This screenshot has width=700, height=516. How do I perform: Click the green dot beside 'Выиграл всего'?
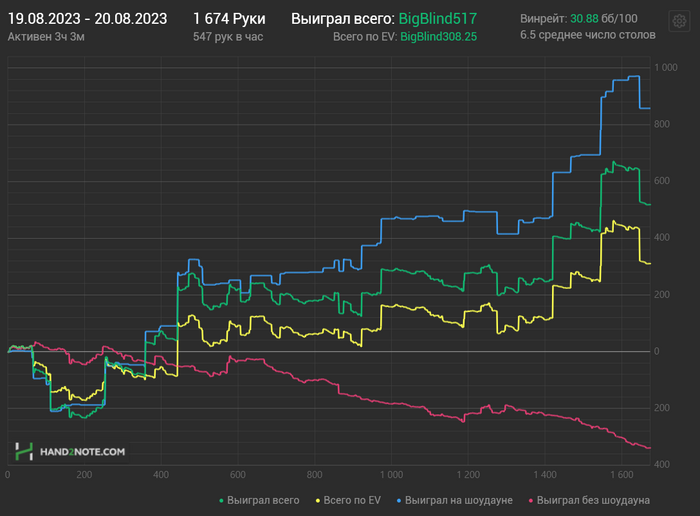[221, 501]
